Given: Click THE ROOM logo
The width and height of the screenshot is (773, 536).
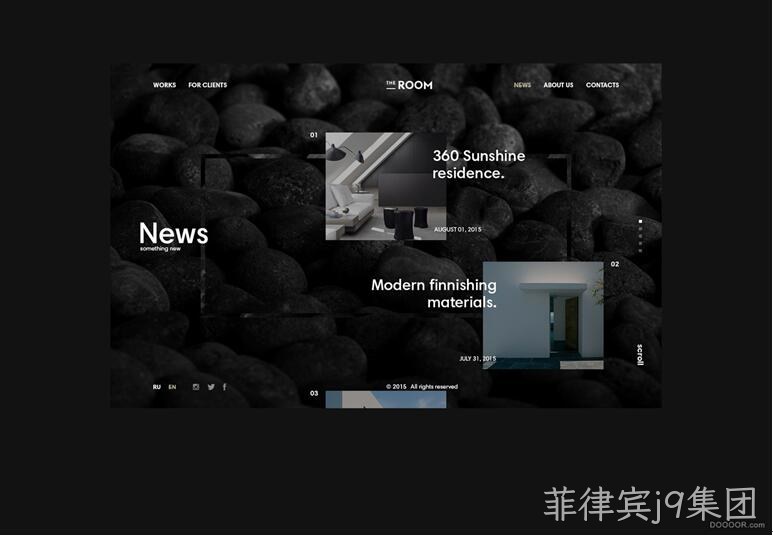Looking at the screenshot, I should click(409, 85).
